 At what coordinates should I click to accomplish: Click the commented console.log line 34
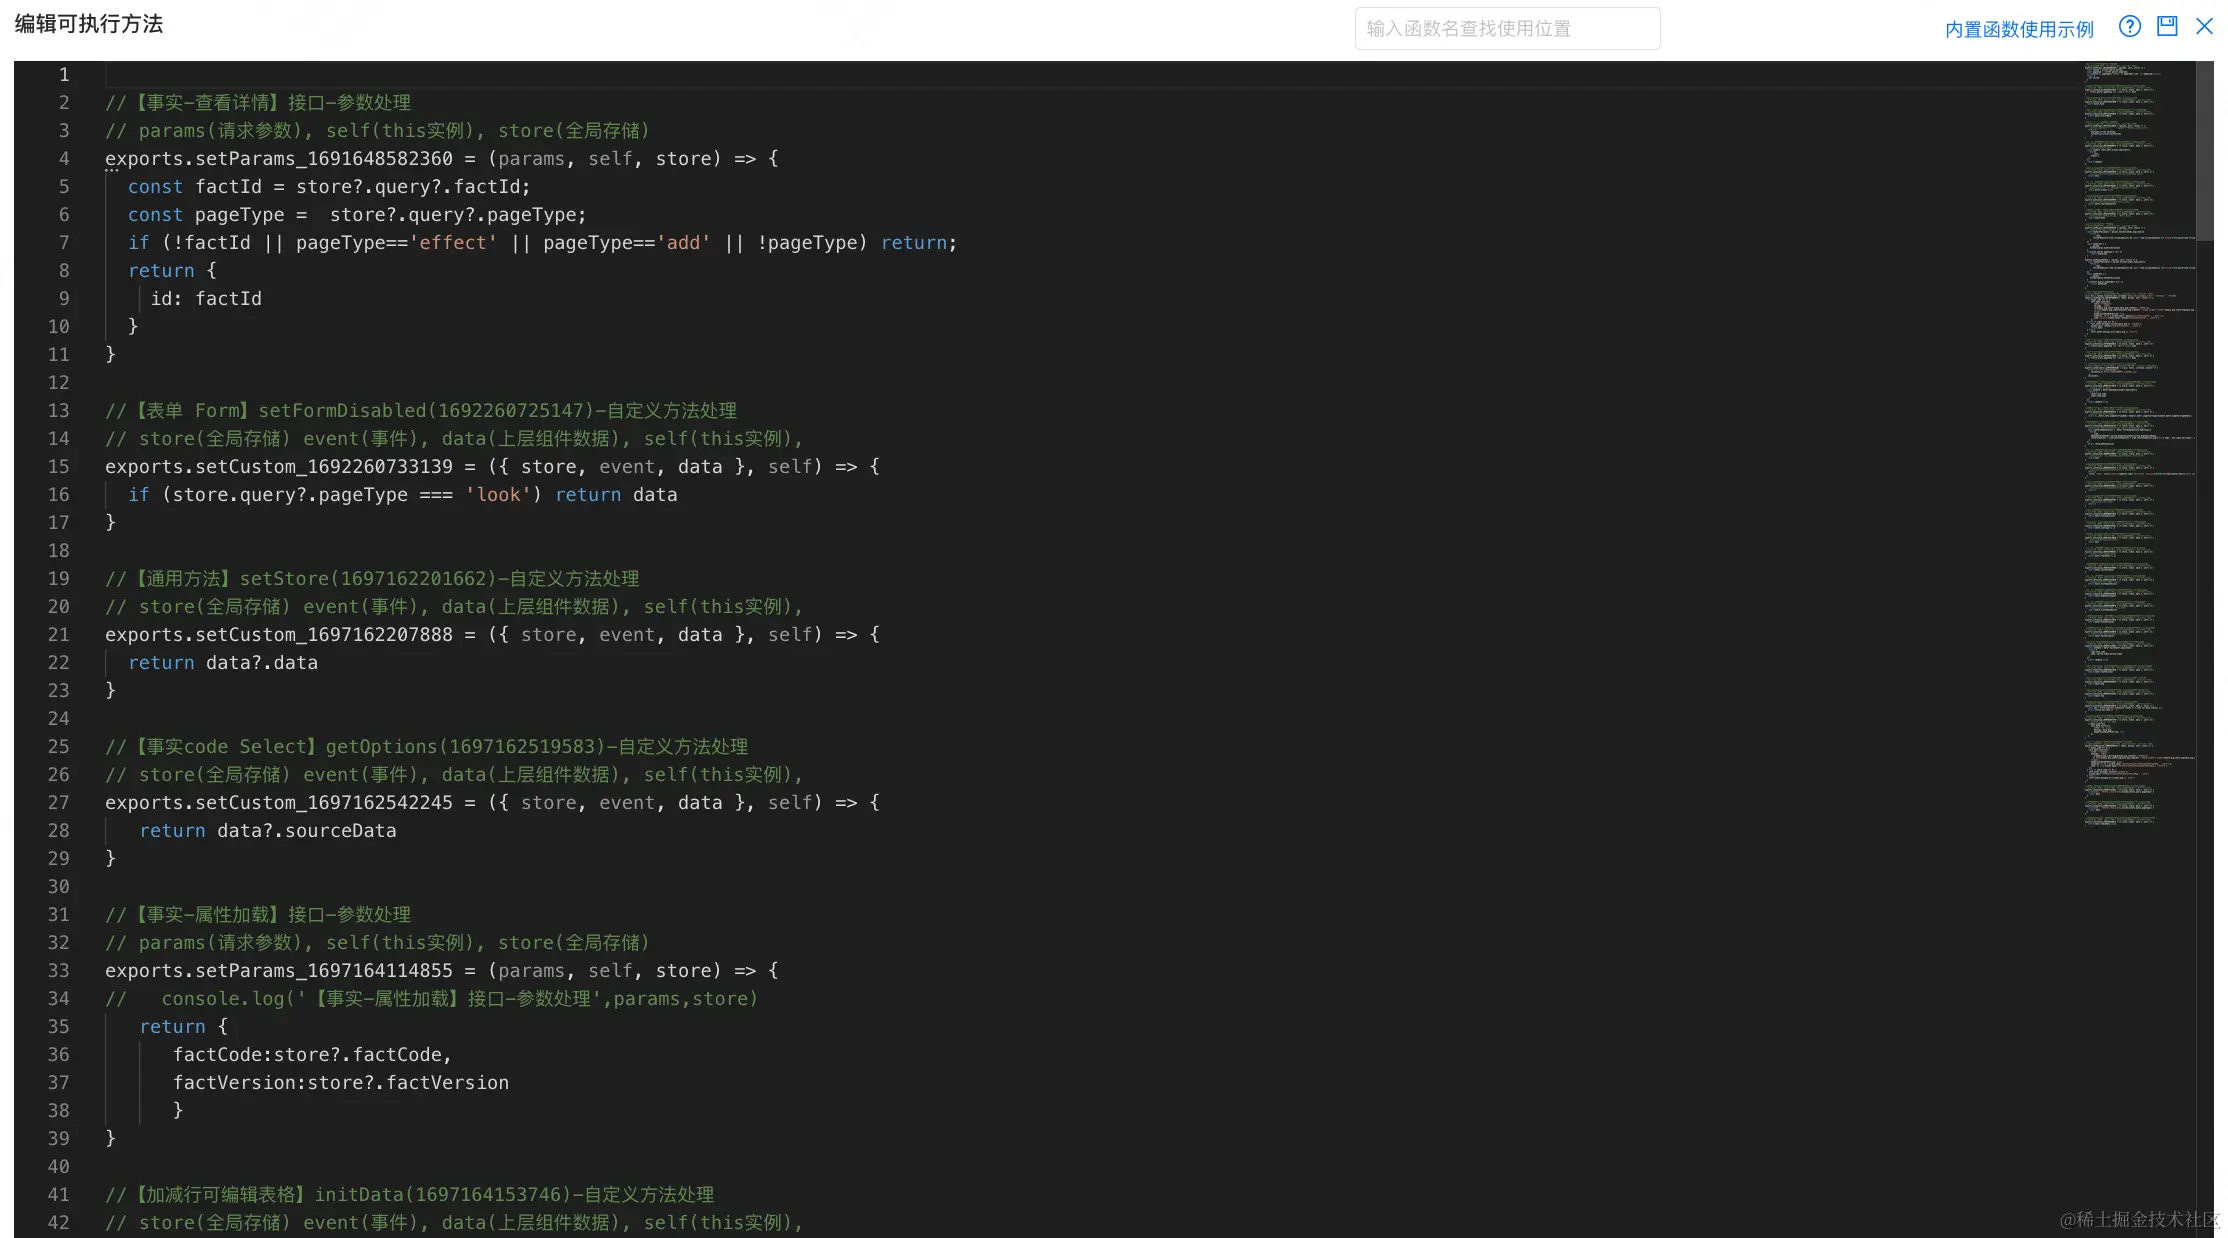point(432,999)
